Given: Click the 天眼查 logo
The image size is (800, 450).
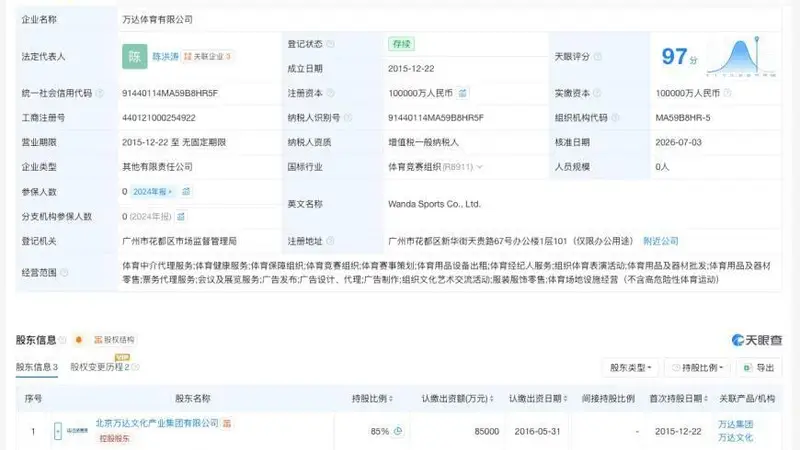Looking at the screenshot, I should point(757,340).
